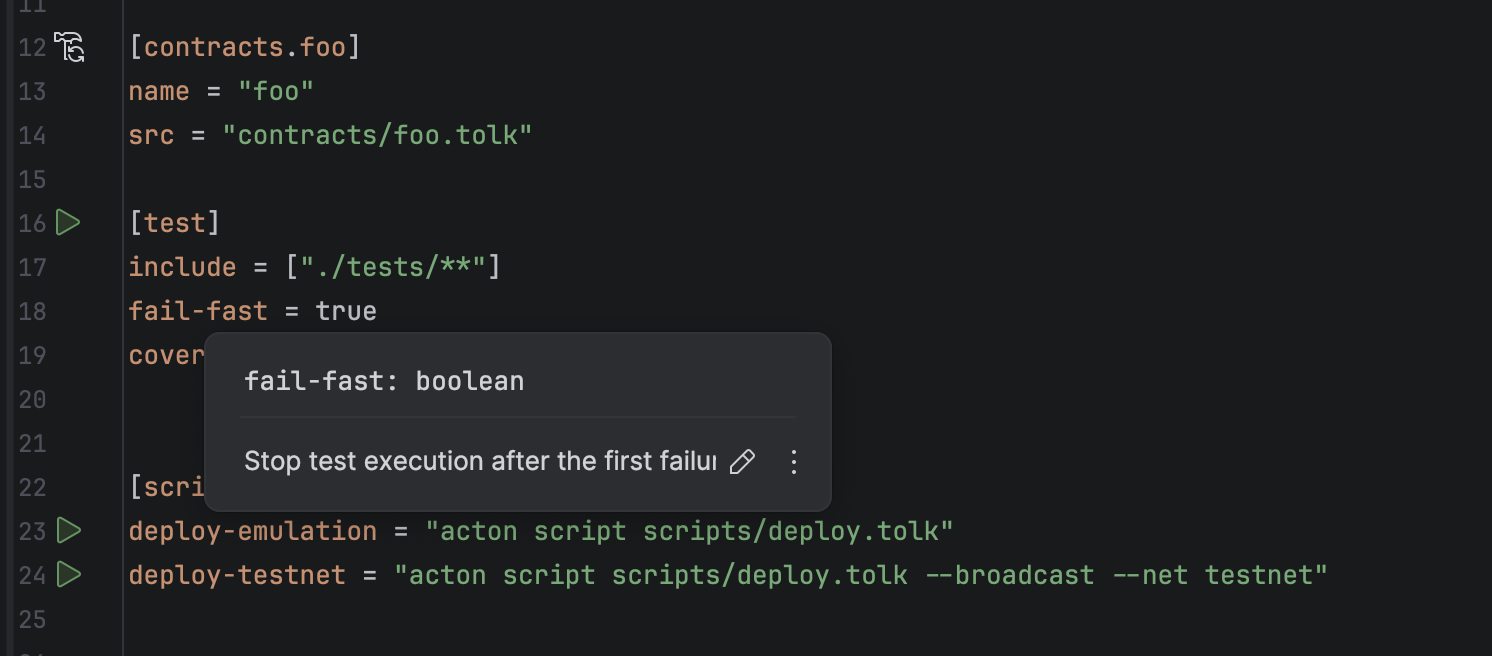Run the [test] section via gutter icon
1492x656 pixels.
[x=68, y=222]
